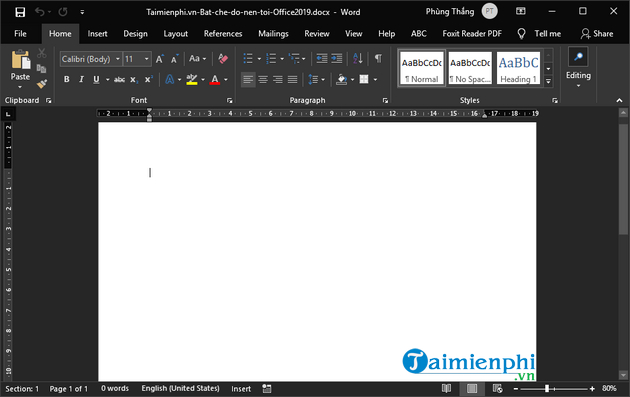Toggle Underline formatting
The image size is (630, 397).
(x=96, y=80)
